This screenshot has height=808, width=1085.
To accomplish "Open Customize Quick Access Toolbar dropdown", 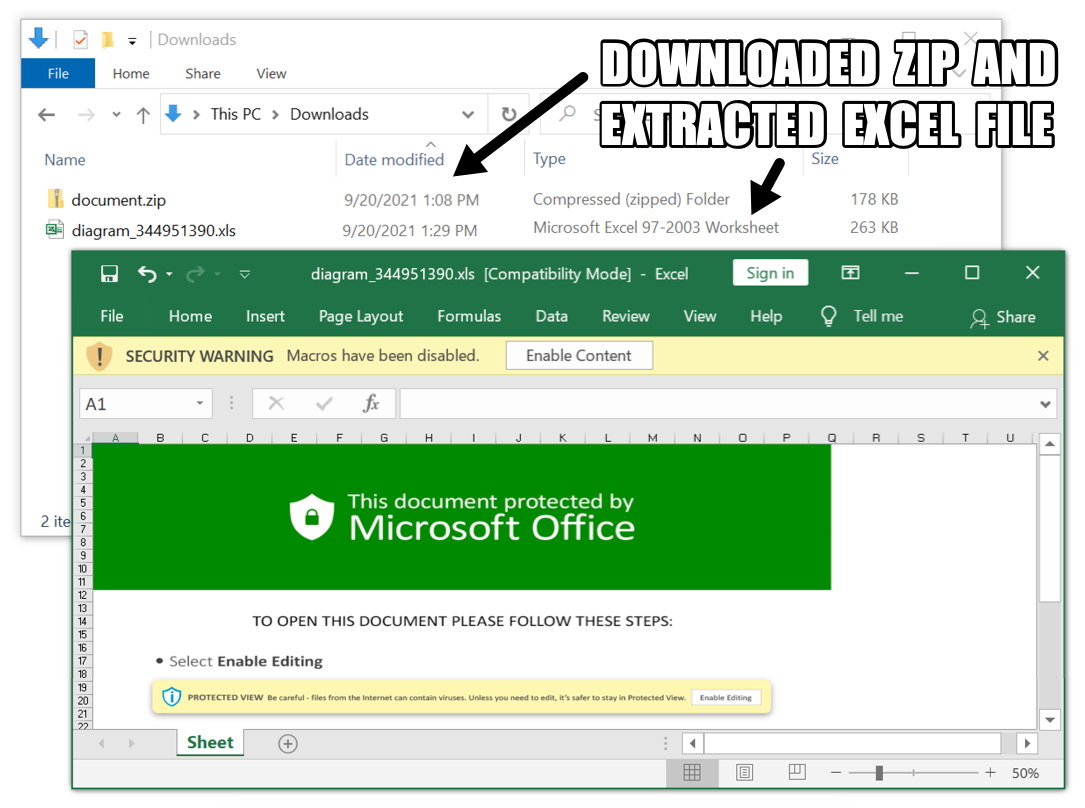I will 244,275.
